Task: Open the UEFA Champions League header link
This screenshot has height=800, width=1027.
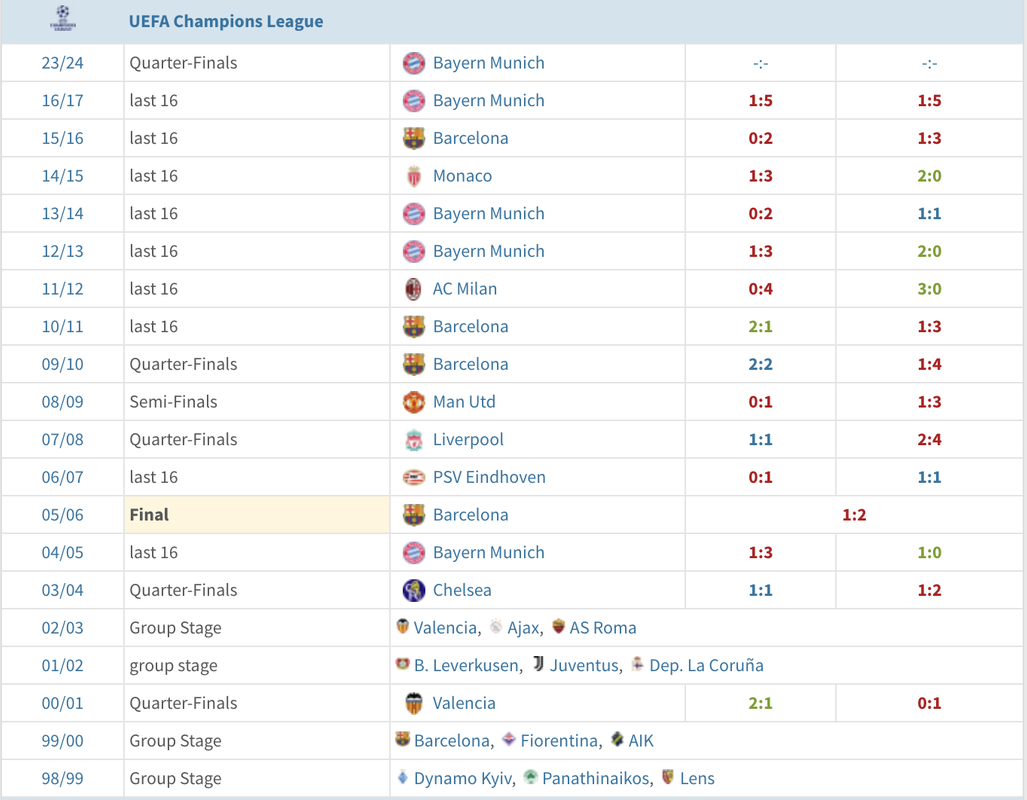Action: [x=226, y=21]
